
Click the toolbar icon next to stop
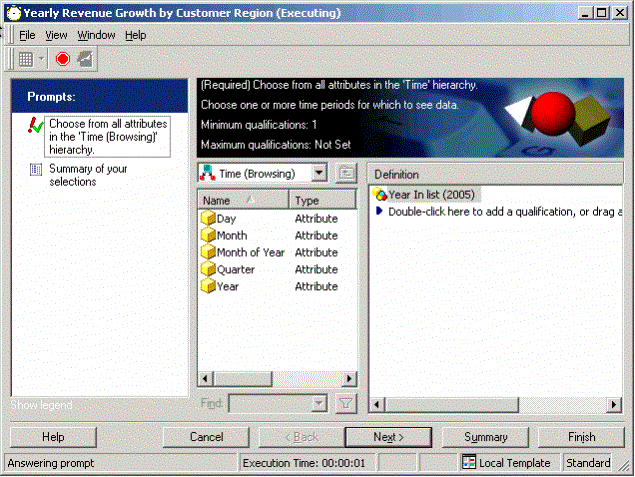85,60
